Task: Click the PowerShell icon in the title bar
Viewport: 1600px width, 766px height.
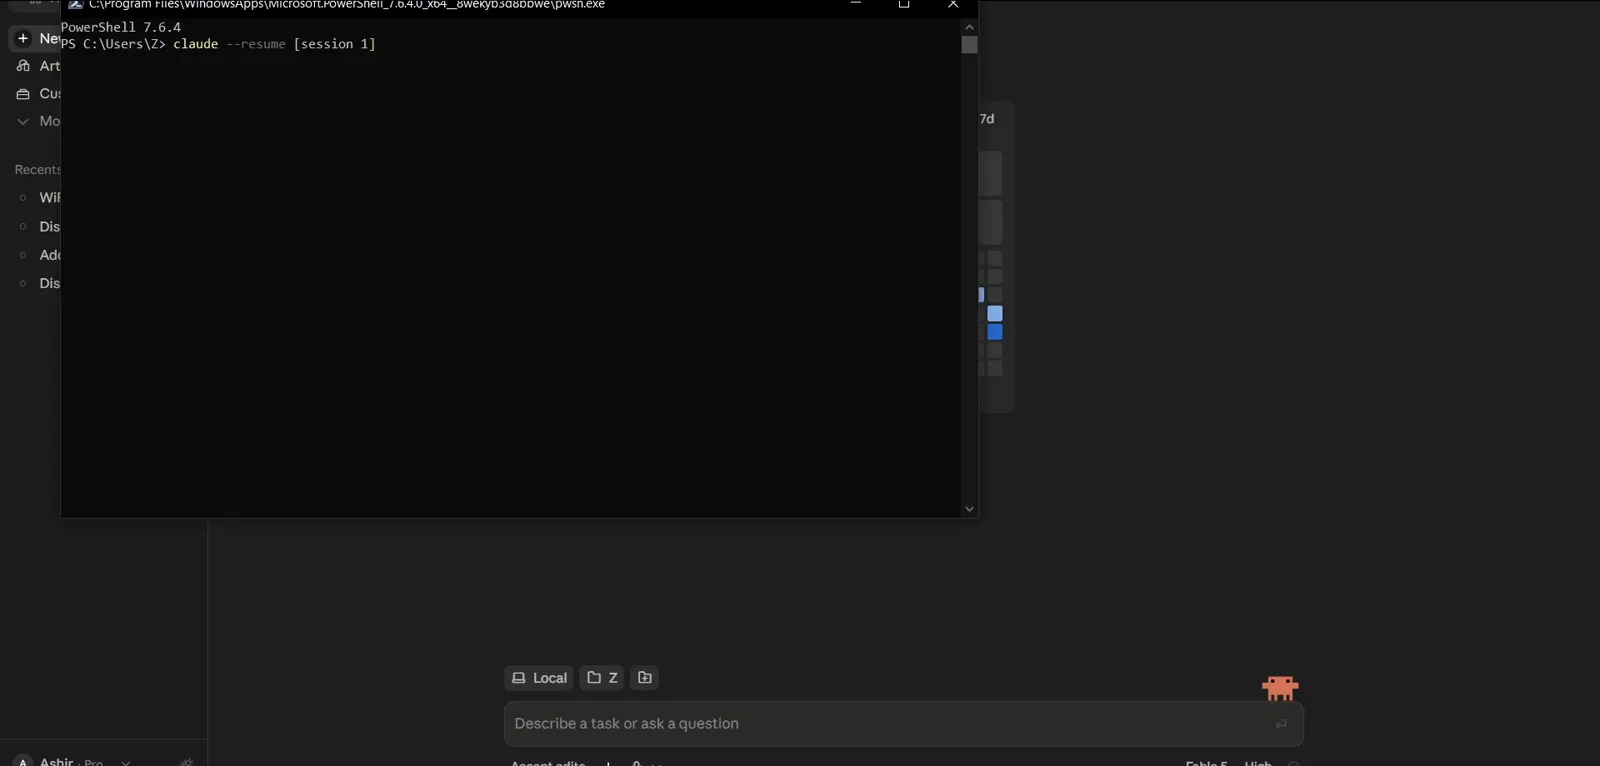Action: click(75, 5)
